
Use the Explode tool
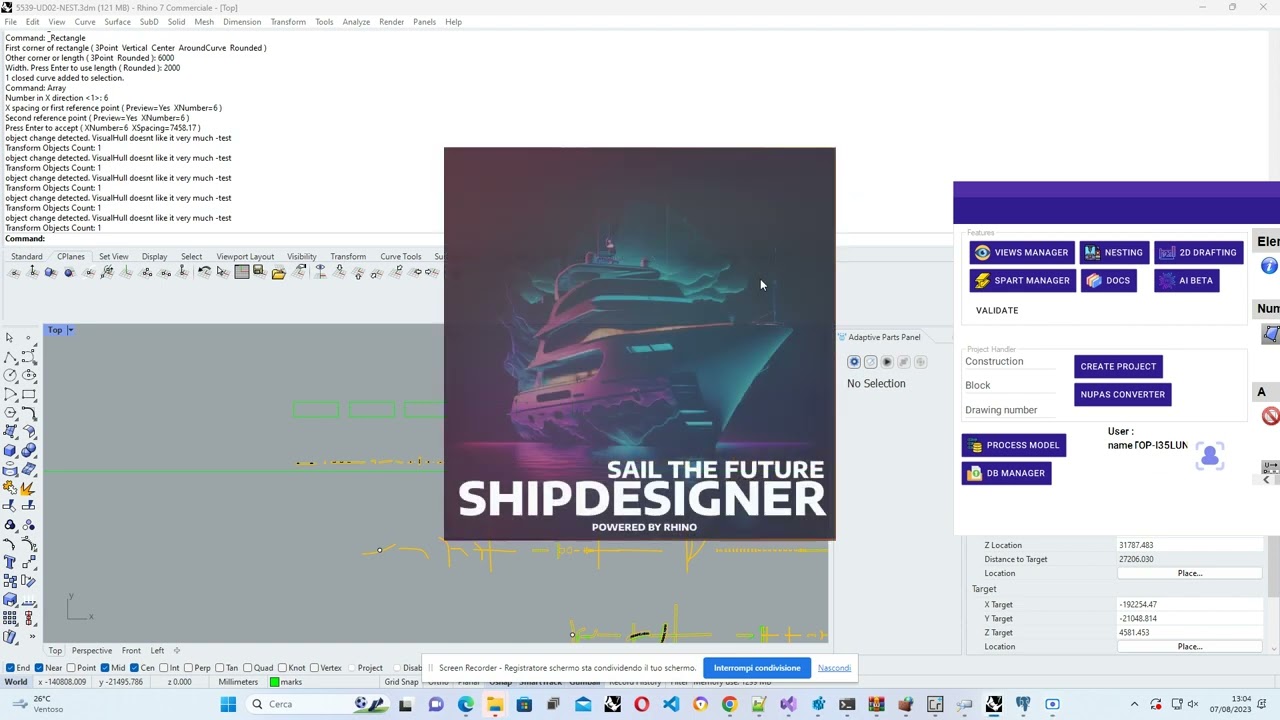click(x=28, y=488)
